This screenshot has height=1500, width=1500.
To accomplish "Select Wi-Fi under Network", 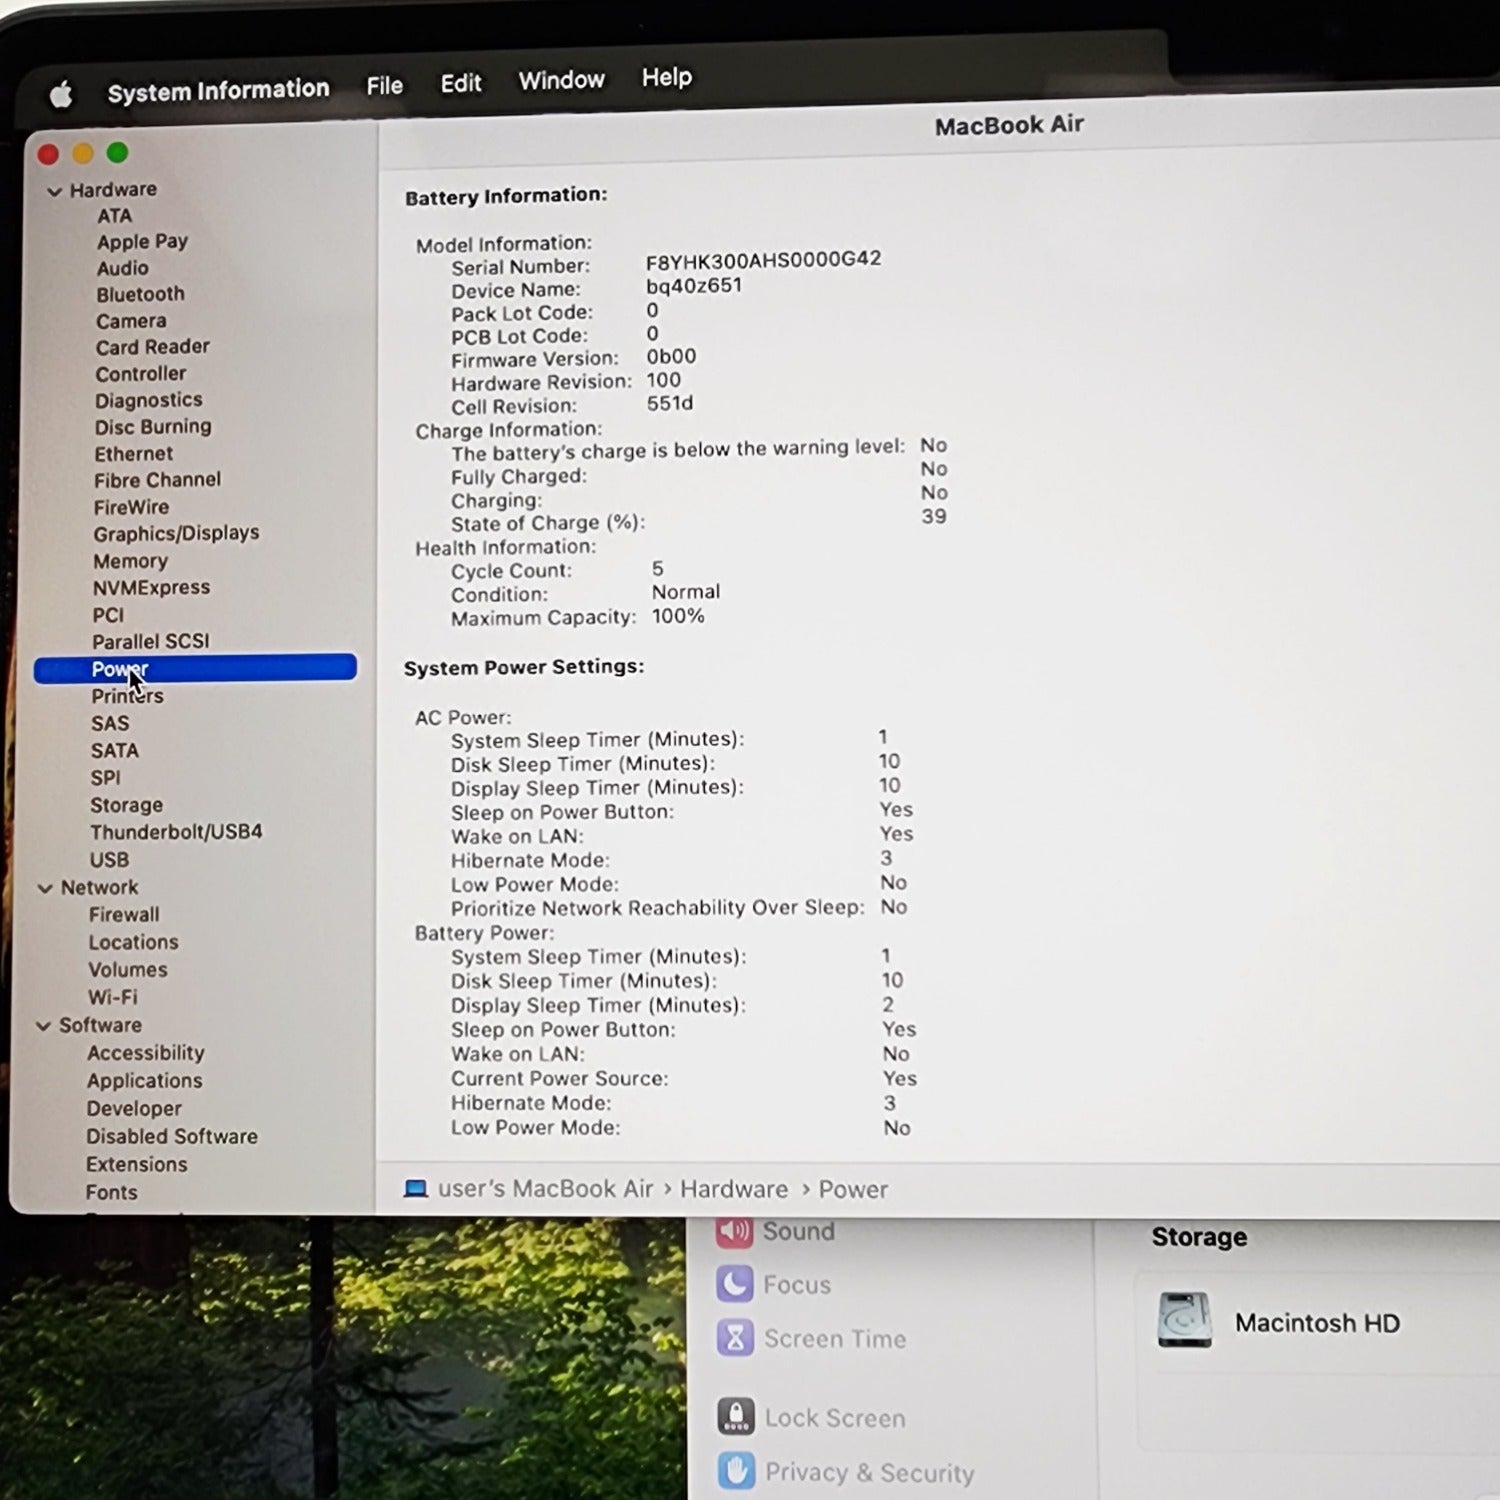I will 112,997.
